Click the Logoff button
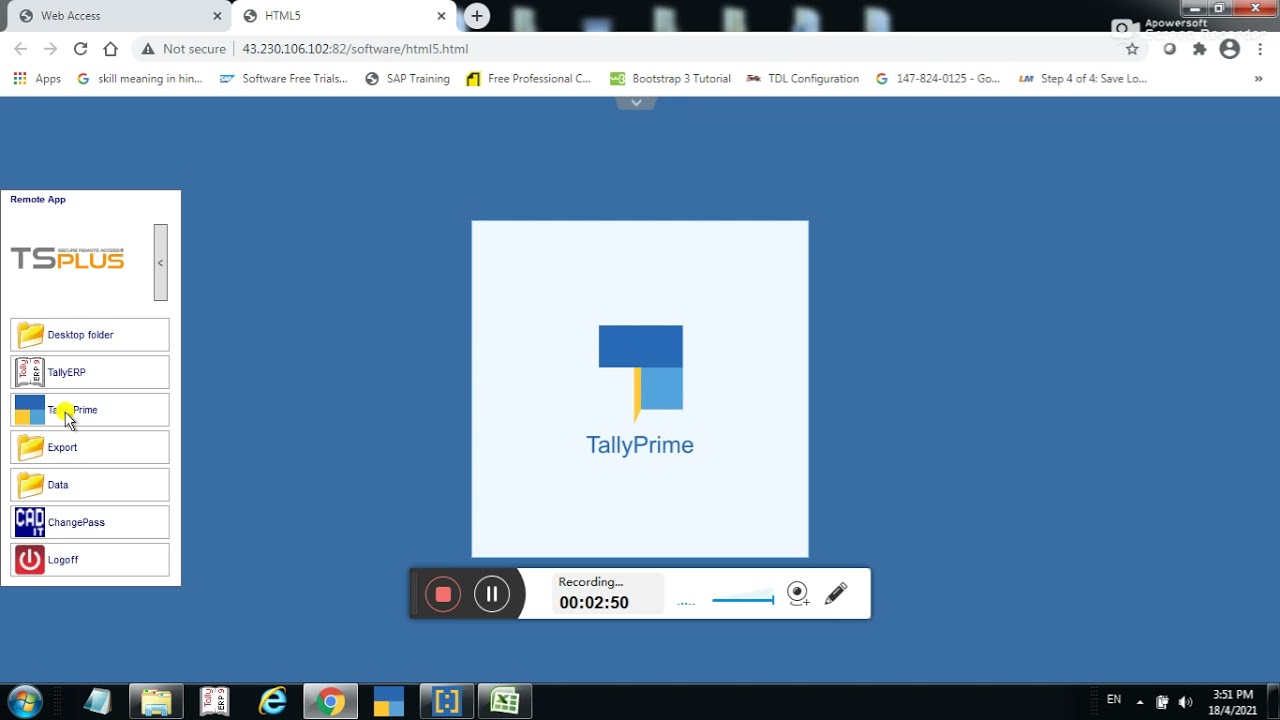Viewport: 1280px width, 720px height. (90, 560)
